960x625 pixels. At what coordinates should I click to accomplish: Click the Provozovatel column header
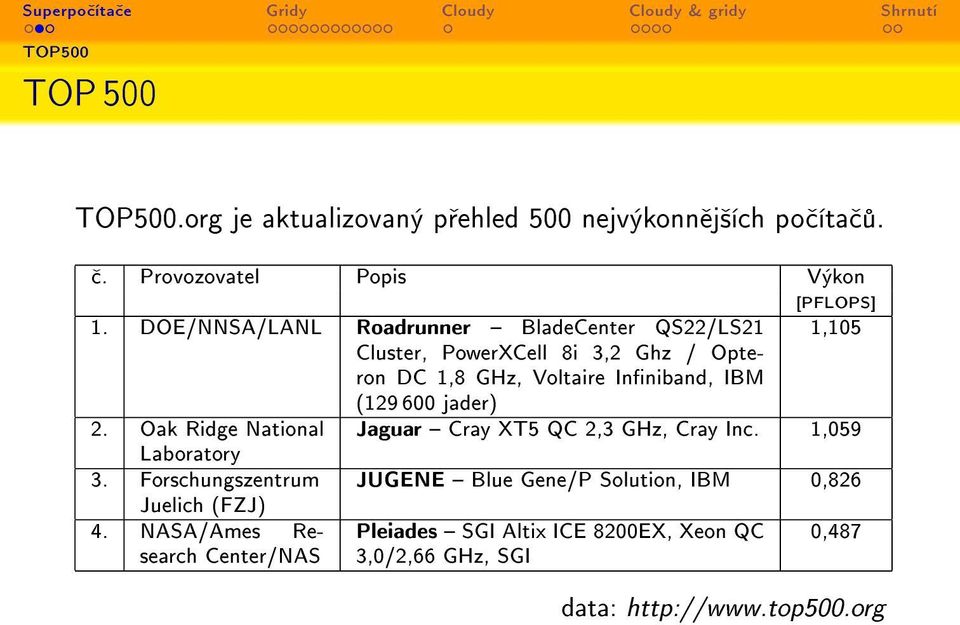200,277
